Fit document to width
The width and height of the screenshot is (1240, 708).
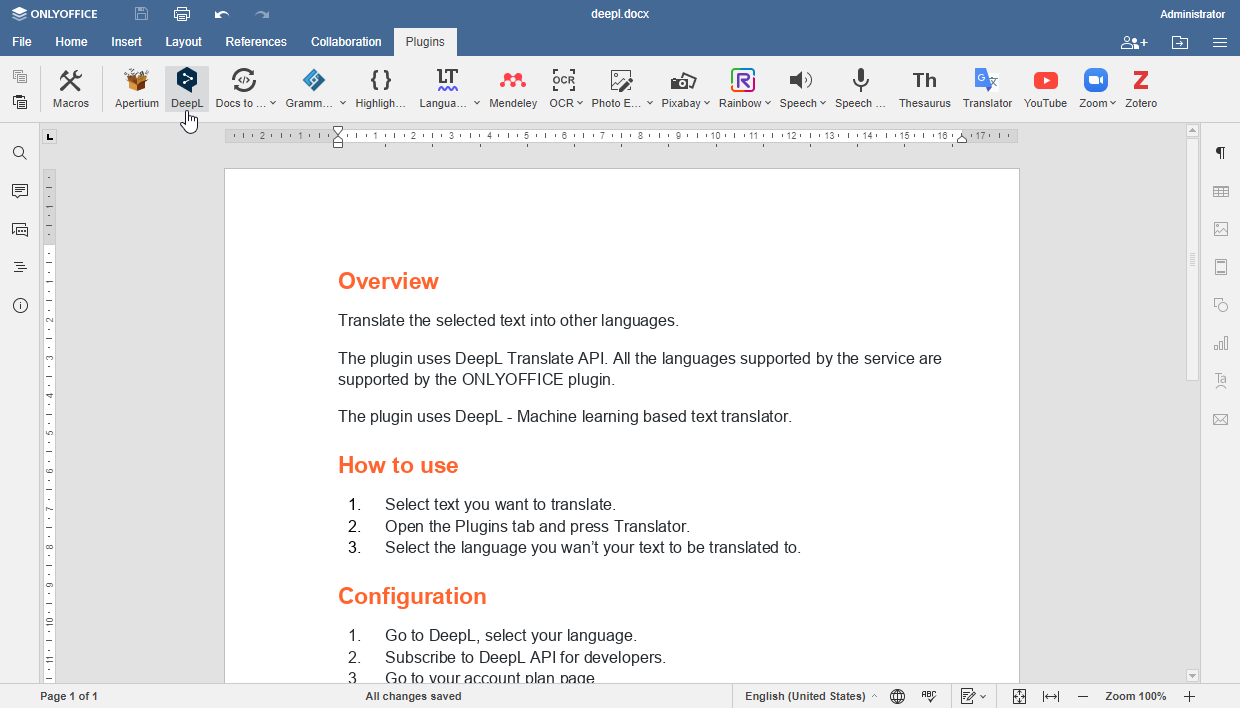pyautogui.click(x=1051, y=696)
